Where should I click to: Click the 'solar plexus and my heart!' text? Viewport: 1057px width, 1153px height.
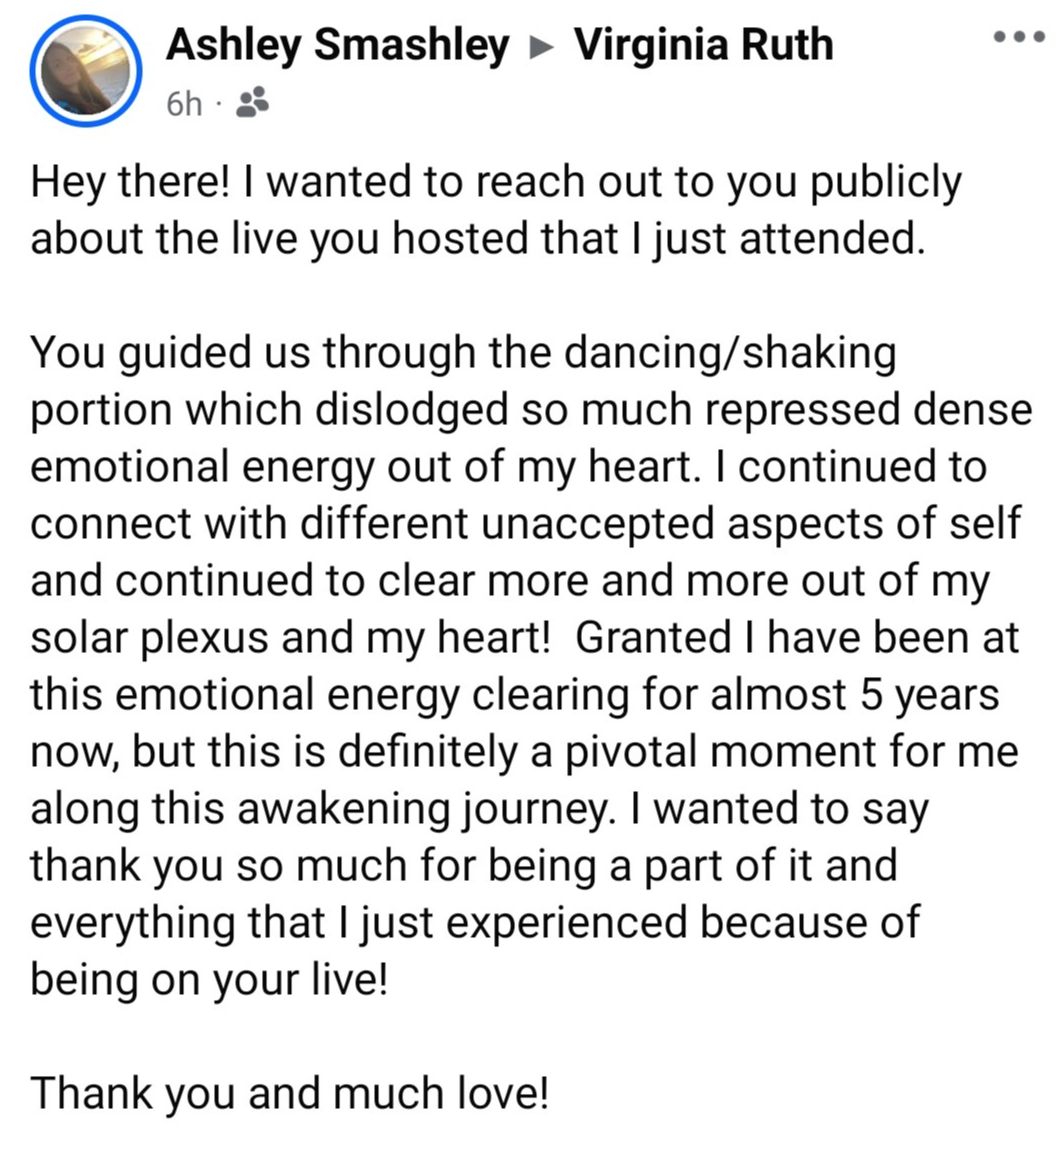tap(290, 639)
